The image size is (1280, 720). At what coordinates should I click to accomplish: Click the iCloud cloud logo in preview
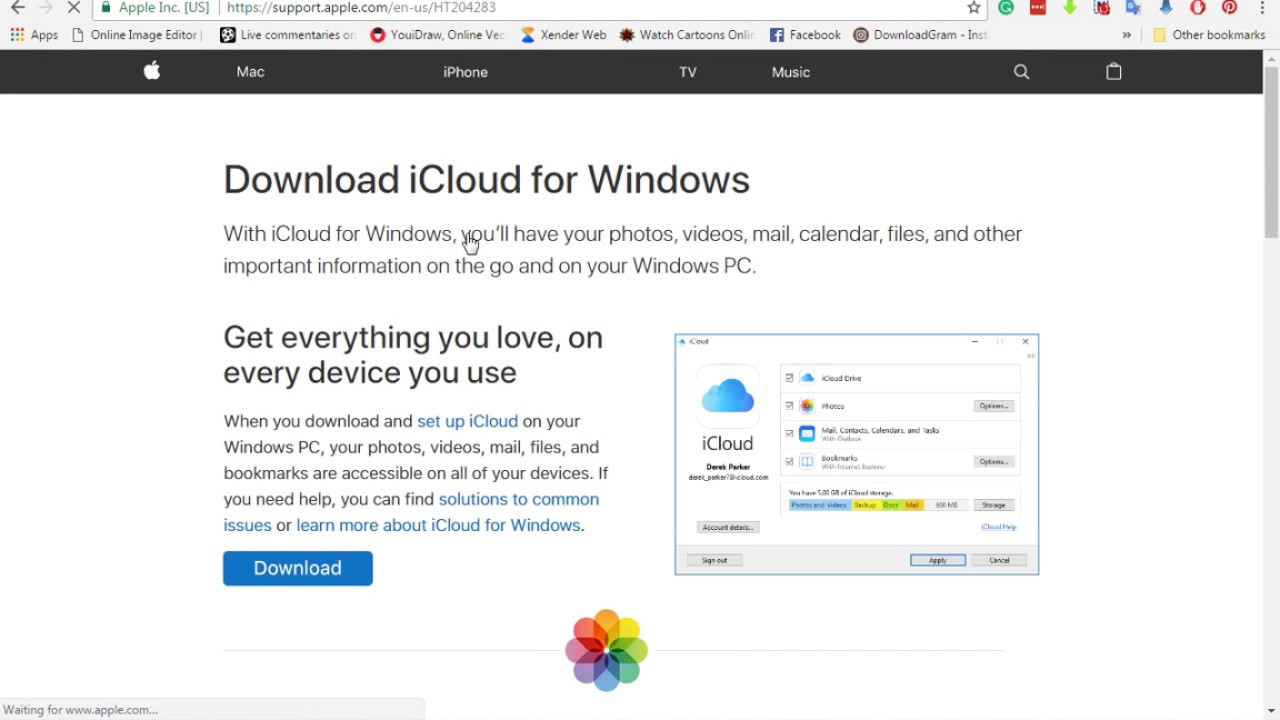(728, 396)
